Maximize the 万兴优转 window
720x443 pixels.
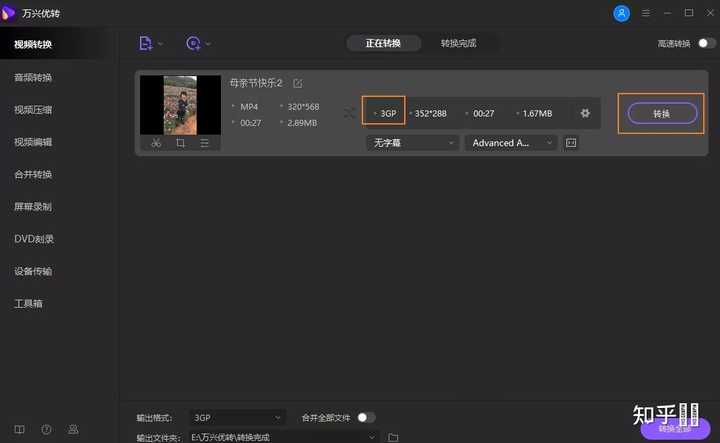(x=689, y=13)
